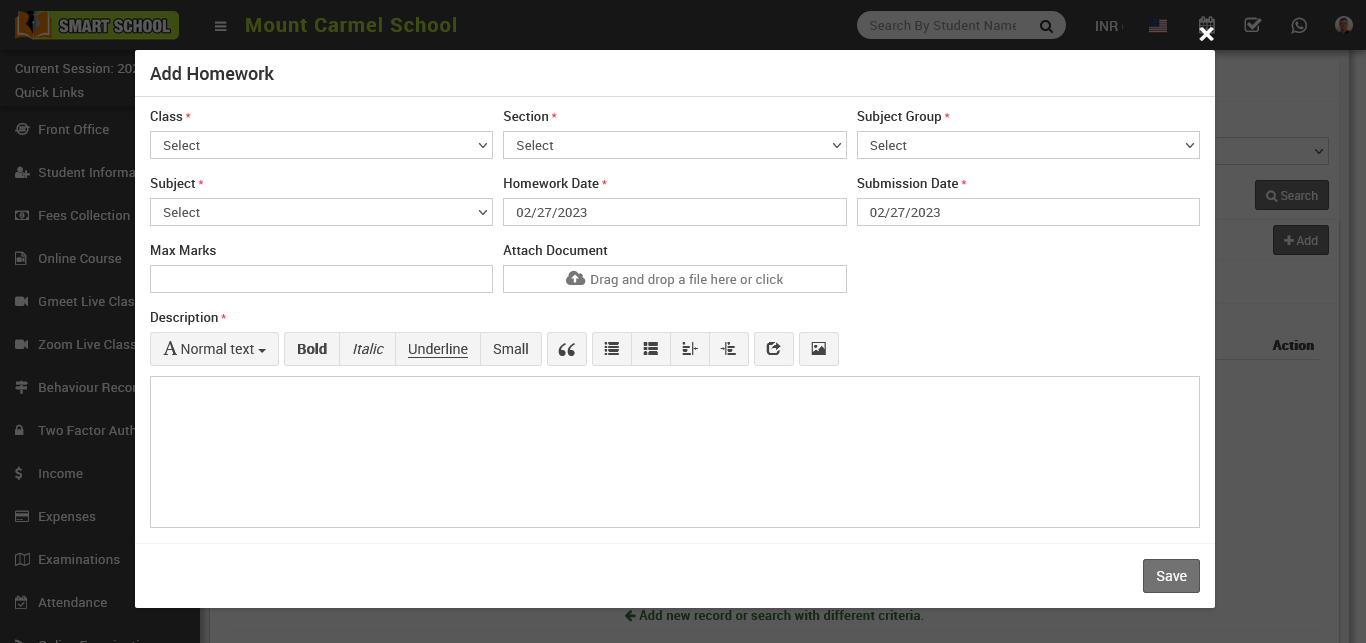Toggle Underline formatting

[x=437, y=349]
